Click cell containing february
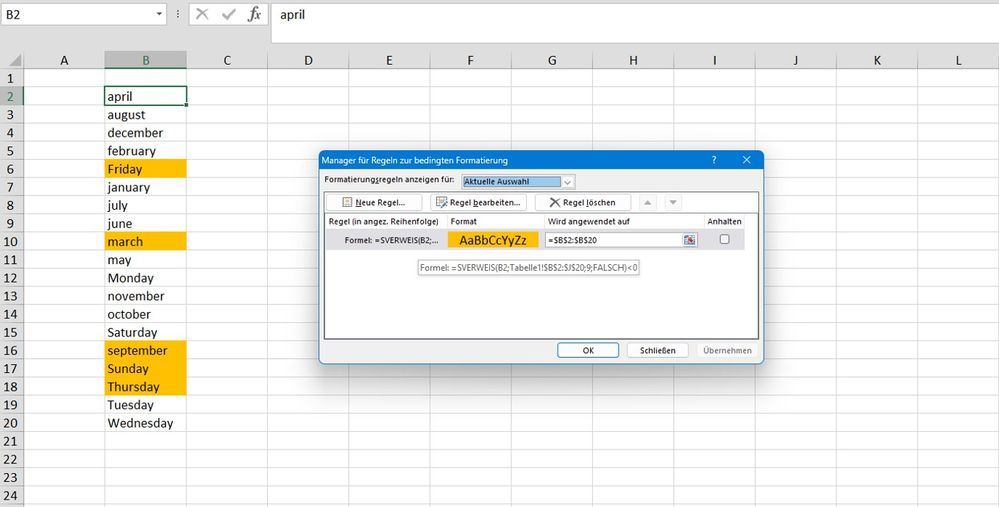This screenshot has height=507, width=999. [146, 151]
